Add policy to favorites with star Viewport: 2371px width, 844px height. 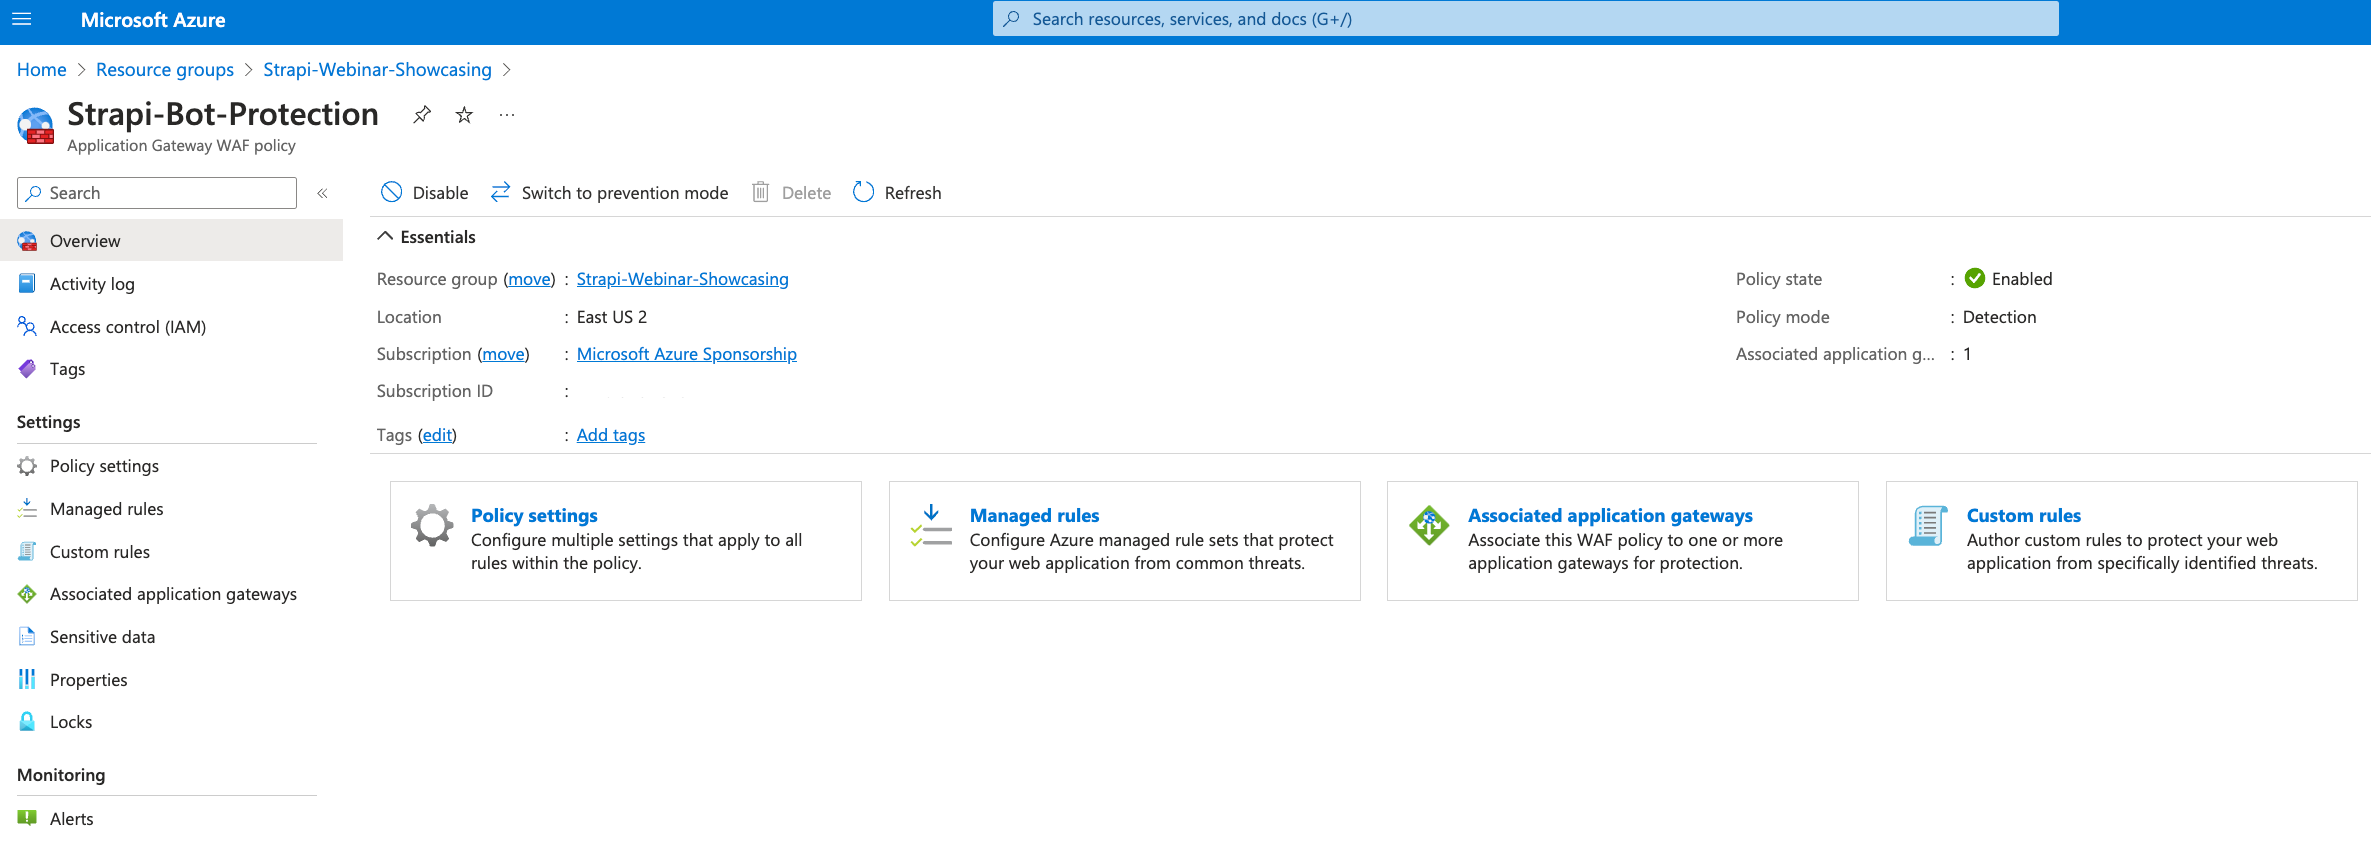point(464,115)
